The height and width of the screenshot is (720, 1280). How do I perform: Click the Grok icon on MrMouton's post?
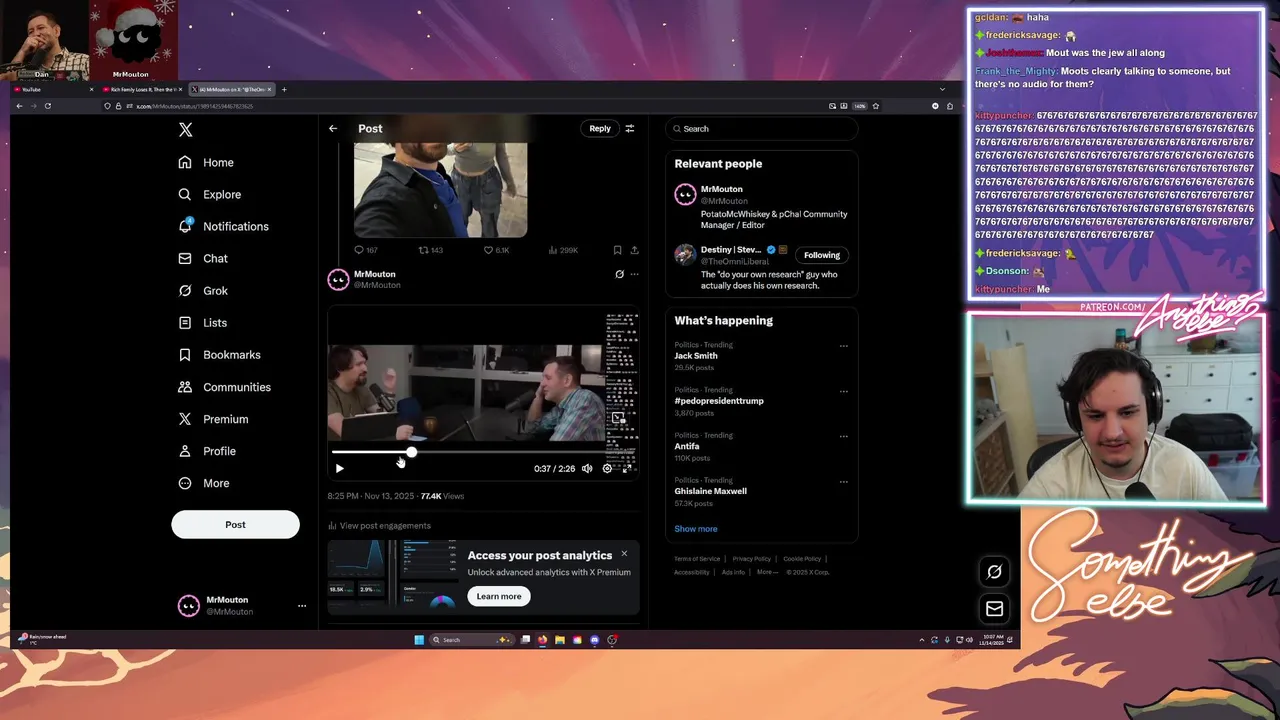pyautogui.click(x=619, y=274)
